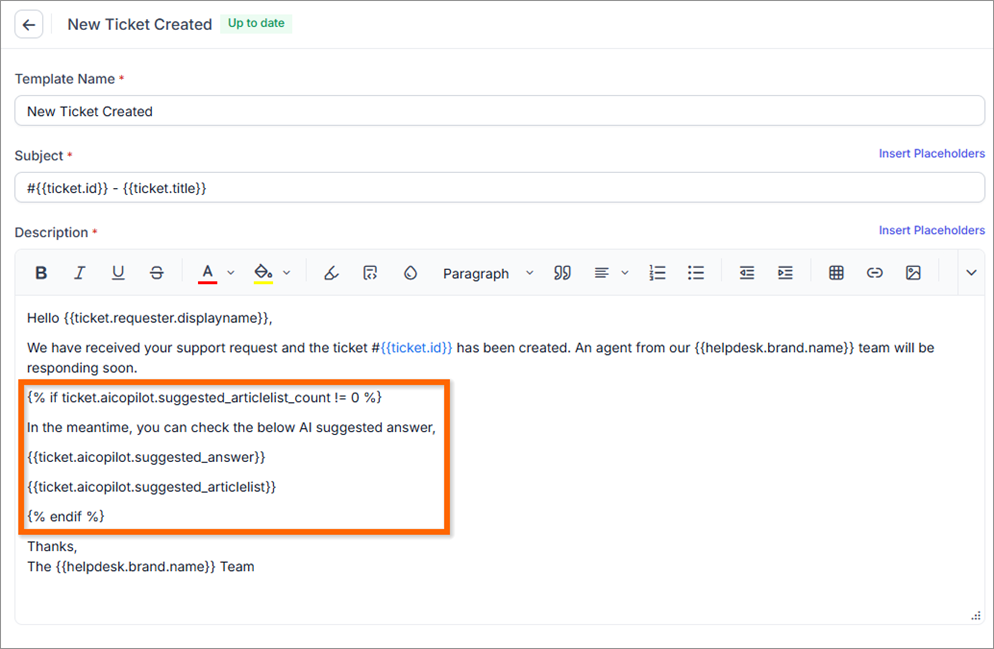Toggle bold formatting

tap(41, 273)
